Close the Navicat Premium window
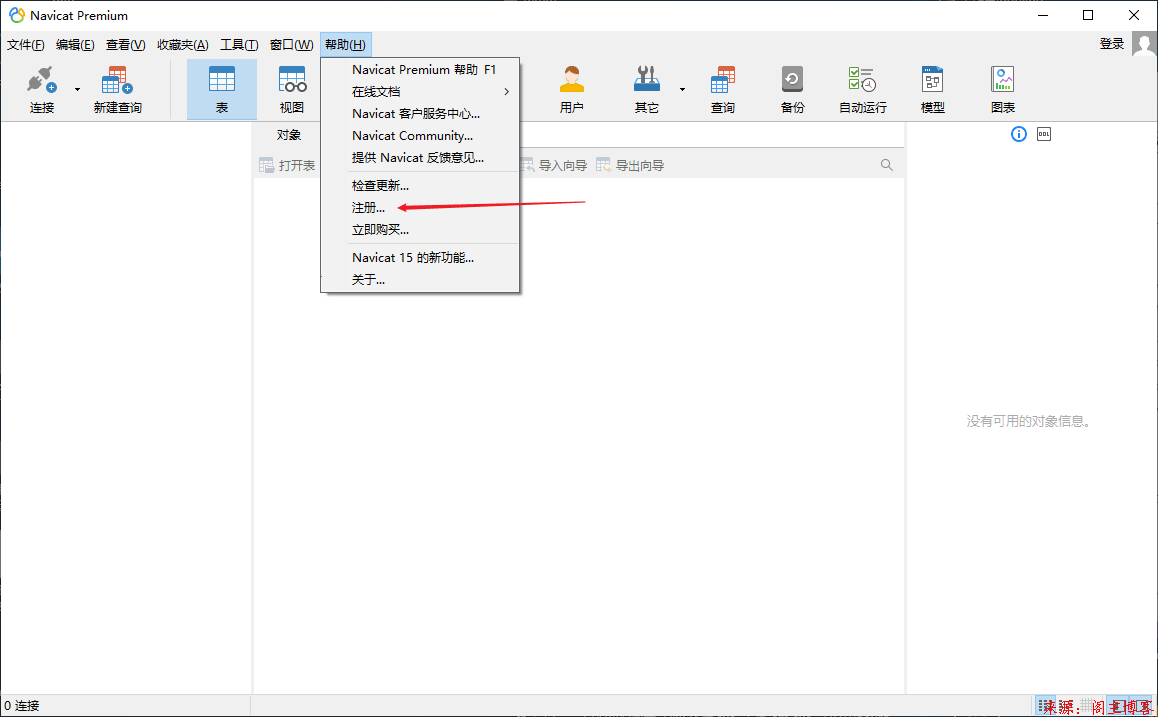The image size is (1158, 717). coord(1134,16)
